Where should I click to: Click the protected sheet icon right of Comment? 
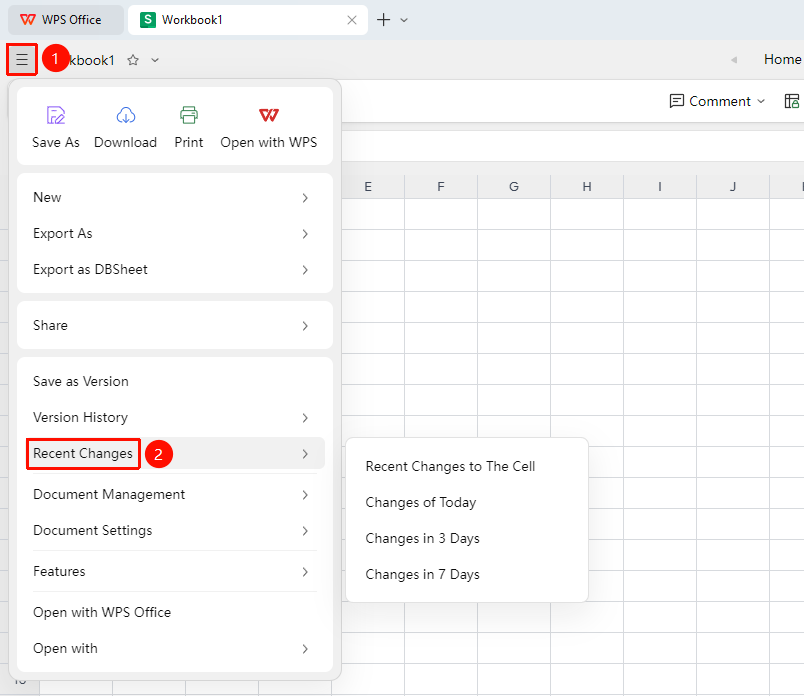point(792,101)
